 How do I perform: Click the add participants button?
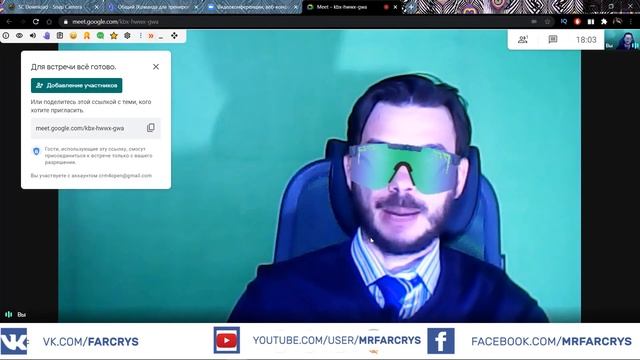[76, 85]
